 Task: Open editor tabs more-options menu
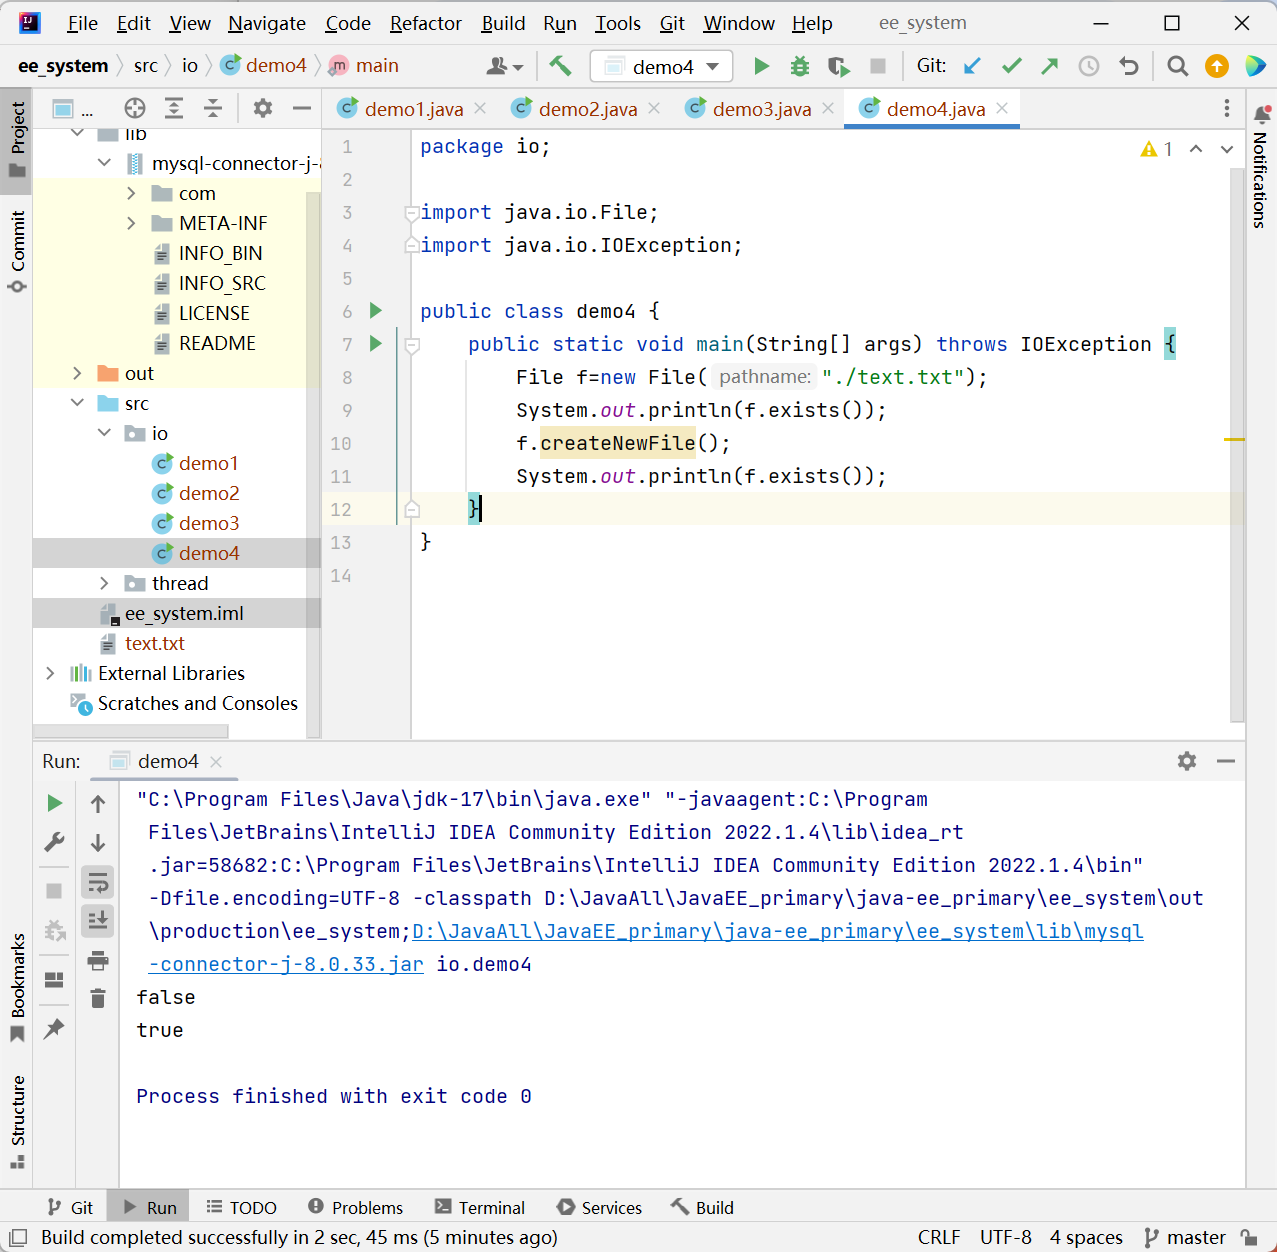click(1227, 108)
